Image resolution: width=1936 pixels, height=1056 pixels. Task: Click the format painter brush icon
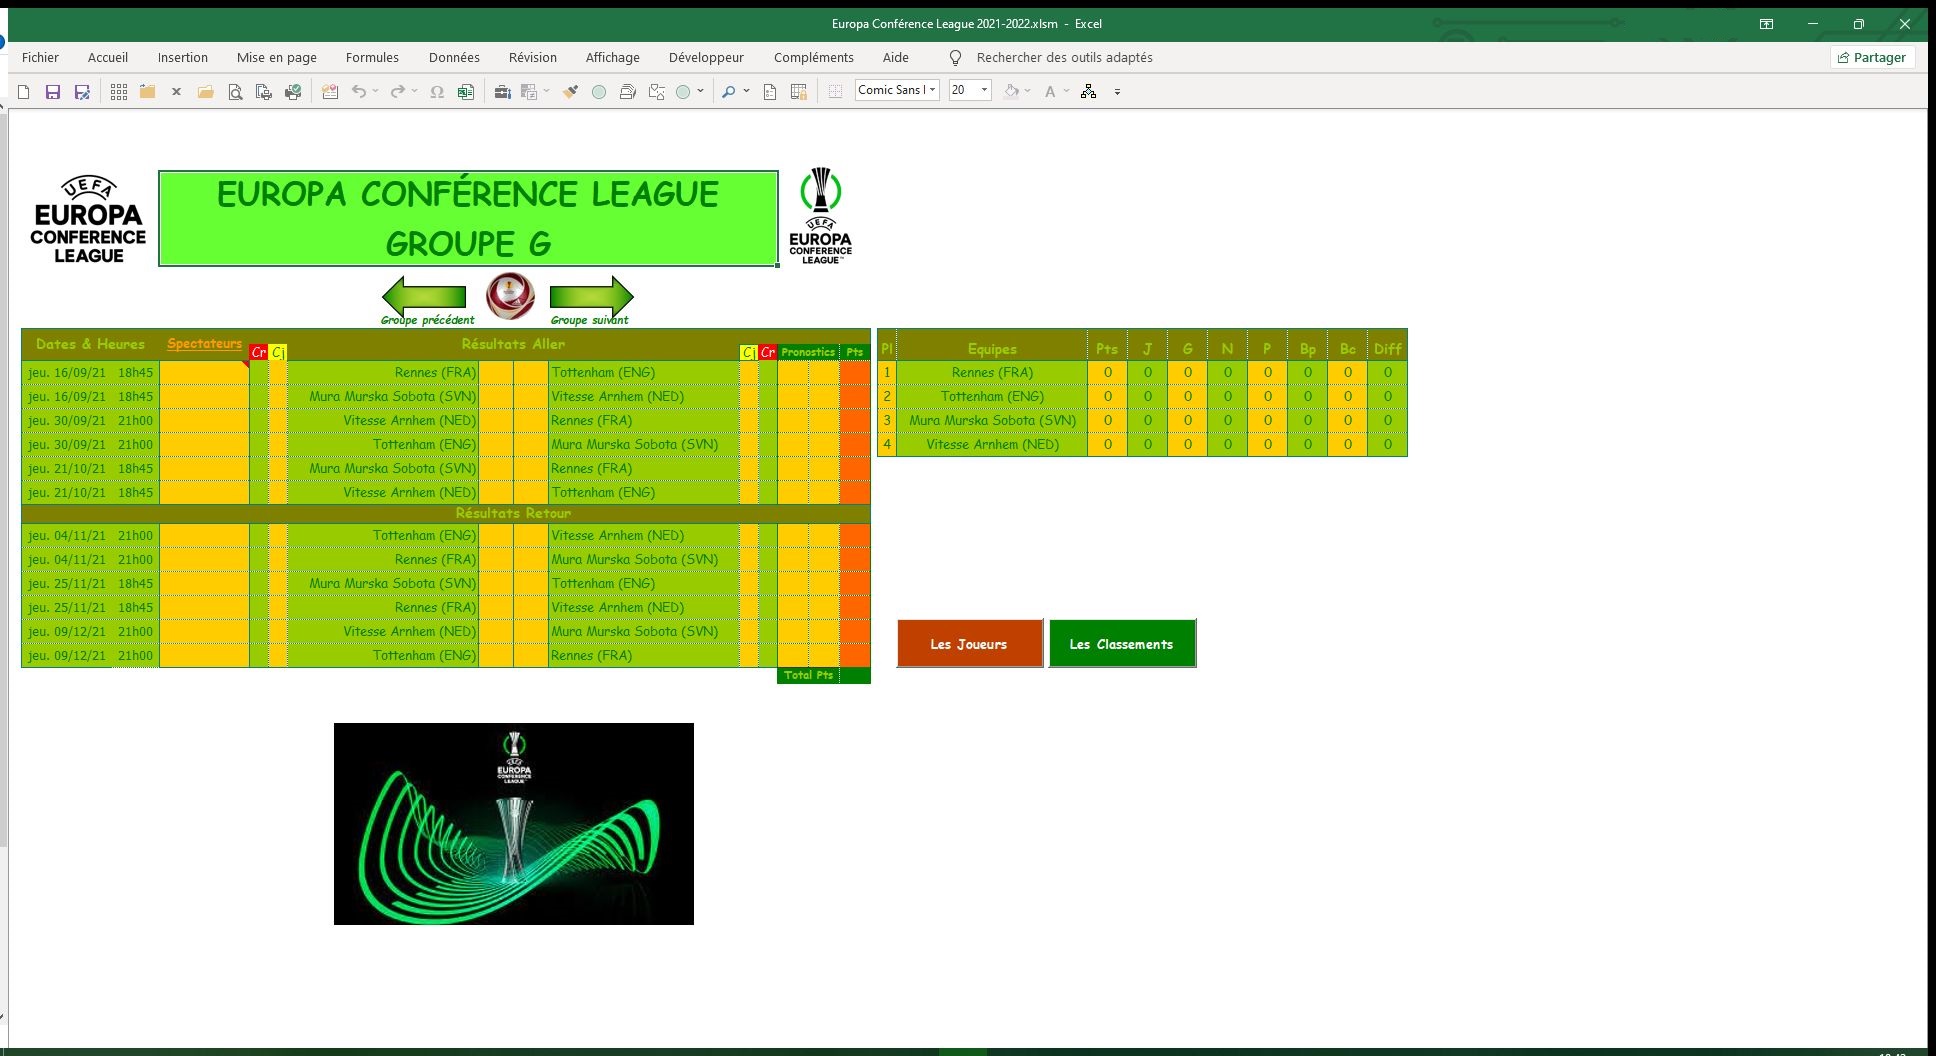(x=570, y=92)
